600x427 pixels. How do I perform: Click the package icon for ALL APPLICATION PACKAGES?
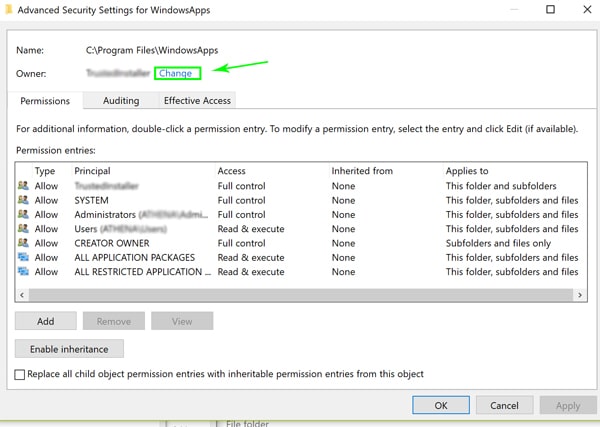(x=23, y=257)
